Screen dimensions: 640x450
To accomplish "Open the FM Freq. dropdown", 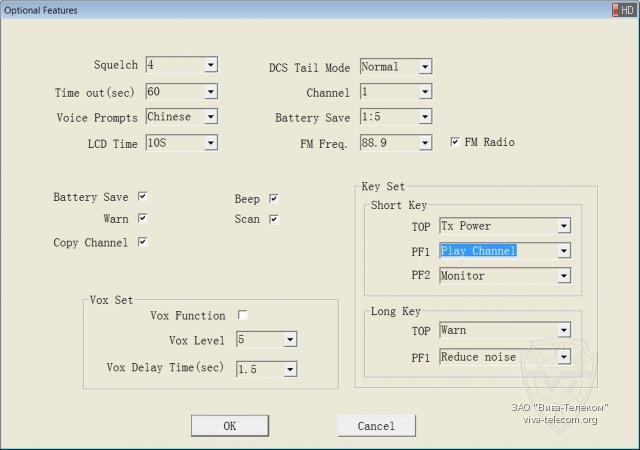I will [x=425, y=143].
